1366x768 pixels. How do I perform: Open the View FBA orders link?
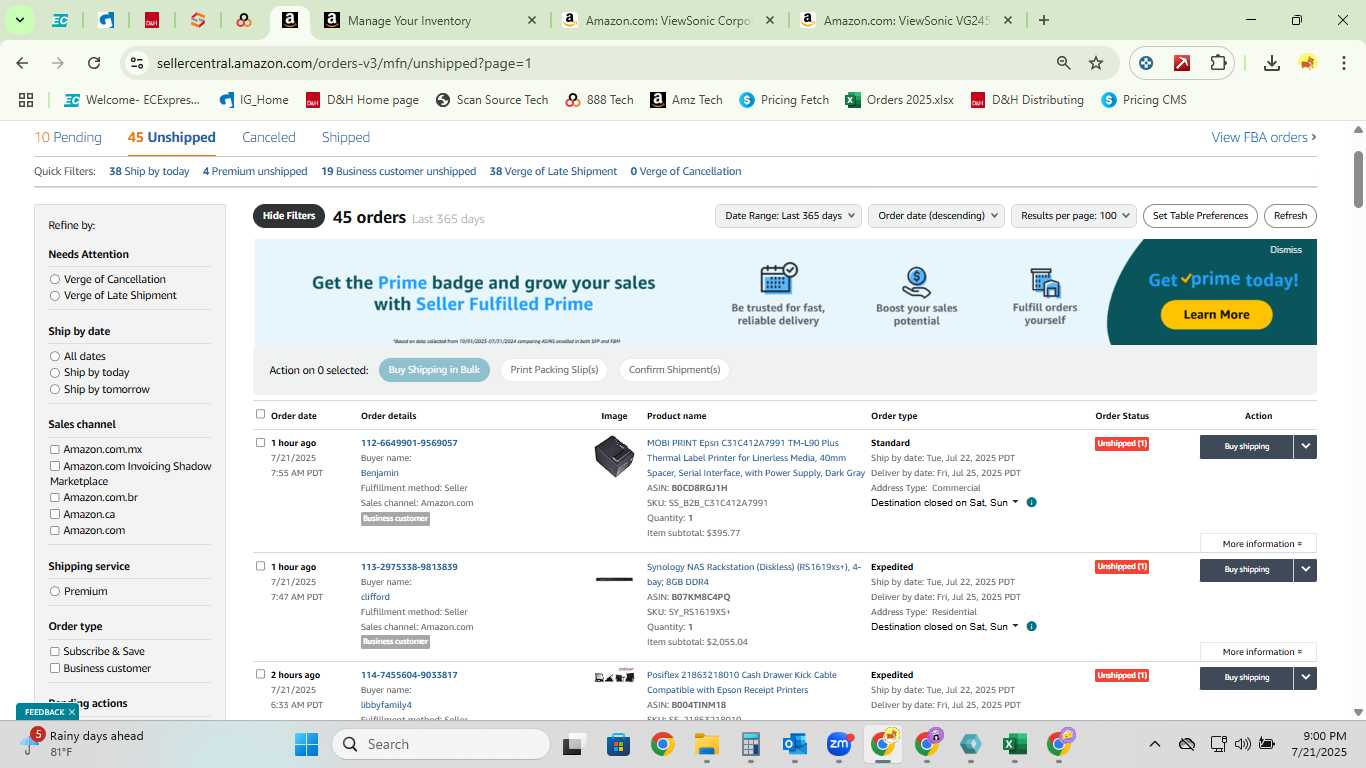tap(1264, 137)
